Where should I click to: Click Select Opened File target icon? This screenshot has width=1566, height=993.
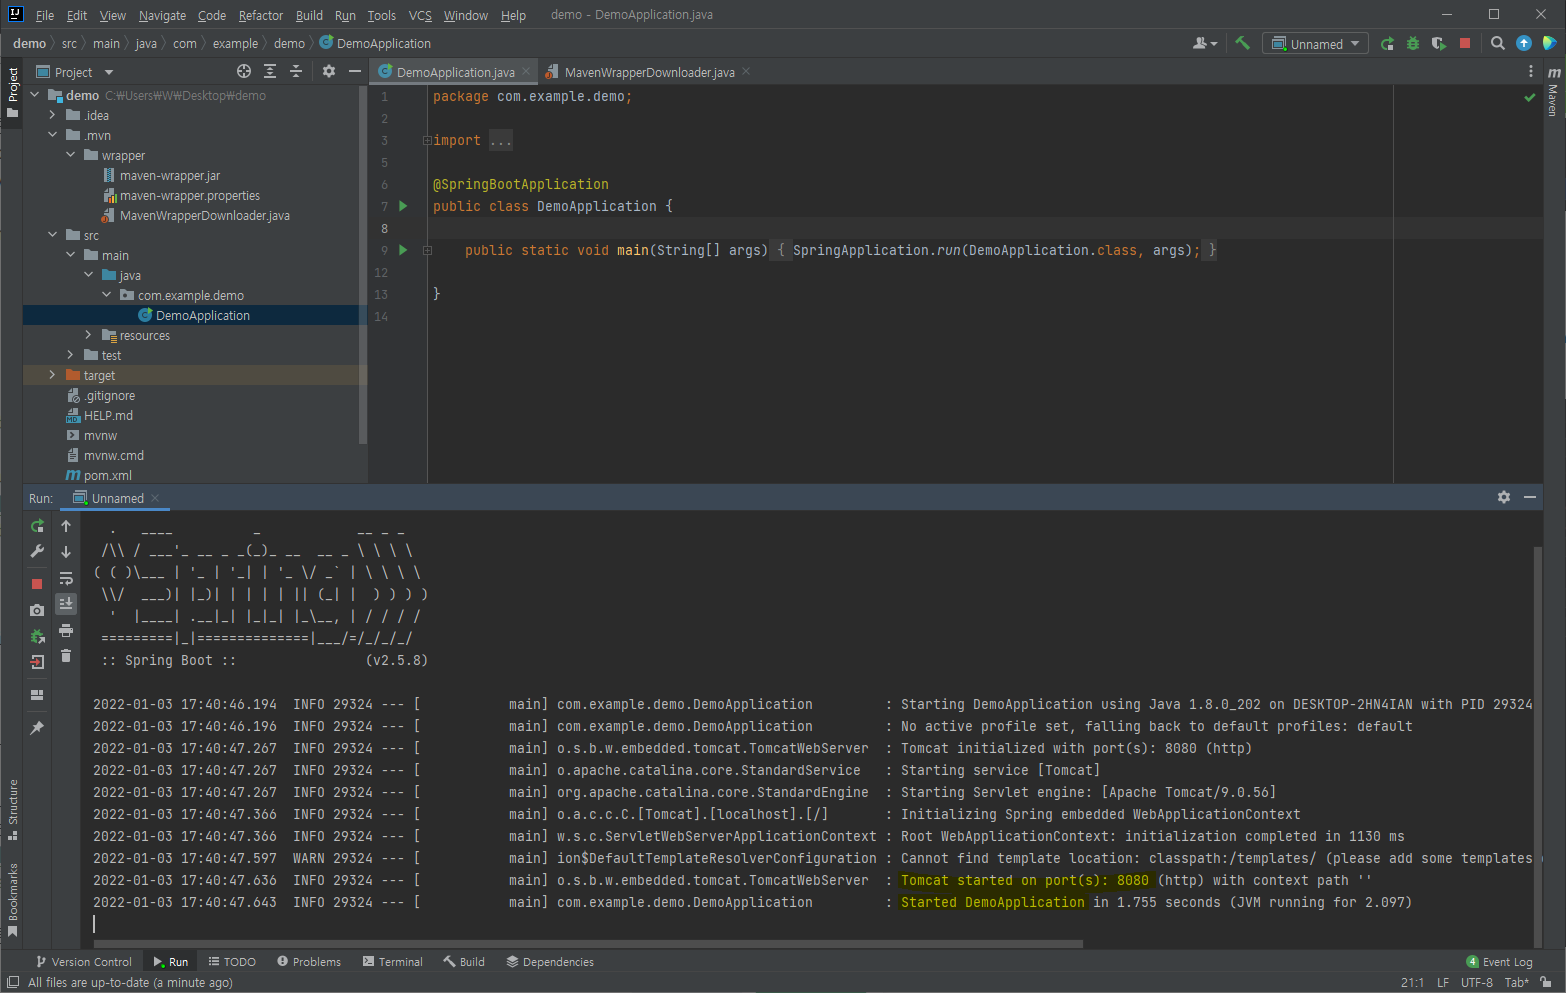[244, 71]
